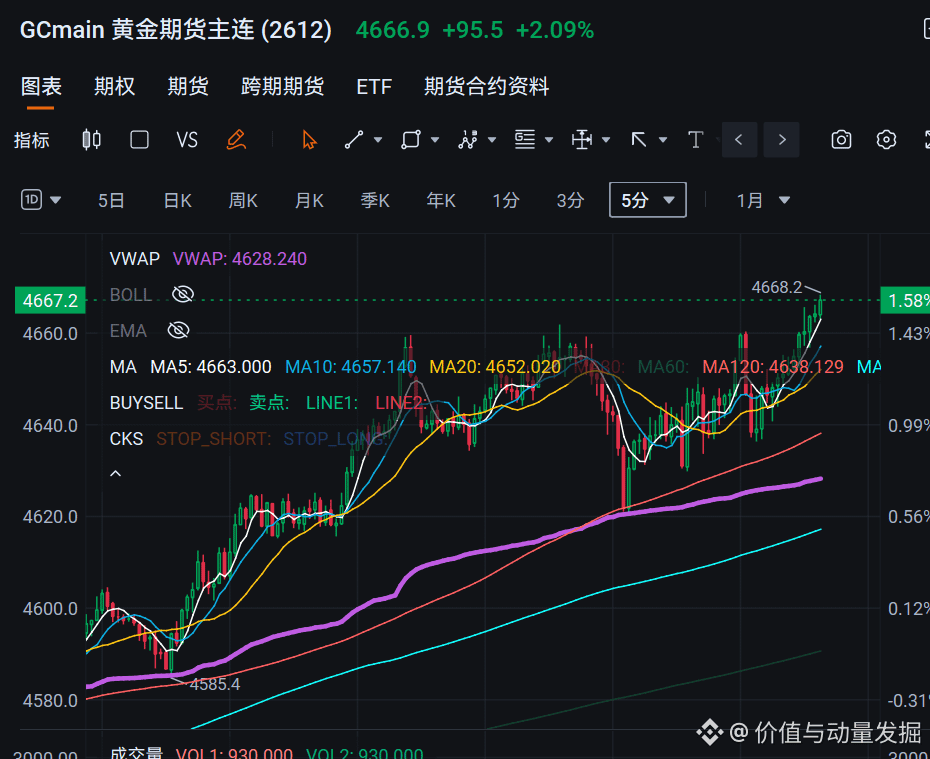Expand the wave pattern dropdown arrow
The height and width of the screenshot is (759, 930).
coord(492,140)
